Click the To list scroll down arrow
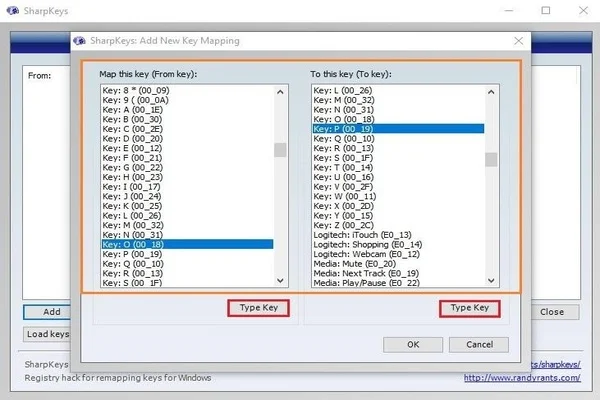600x400 pixels. 491,281
